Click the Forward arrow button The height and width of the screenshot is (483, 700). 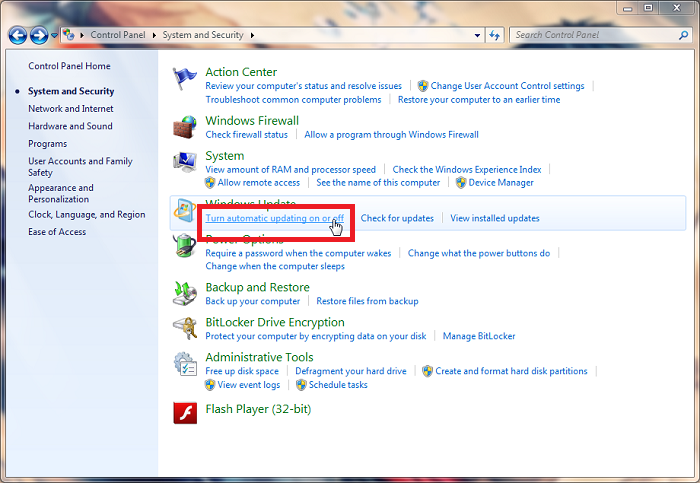click(x=39, y=35)
